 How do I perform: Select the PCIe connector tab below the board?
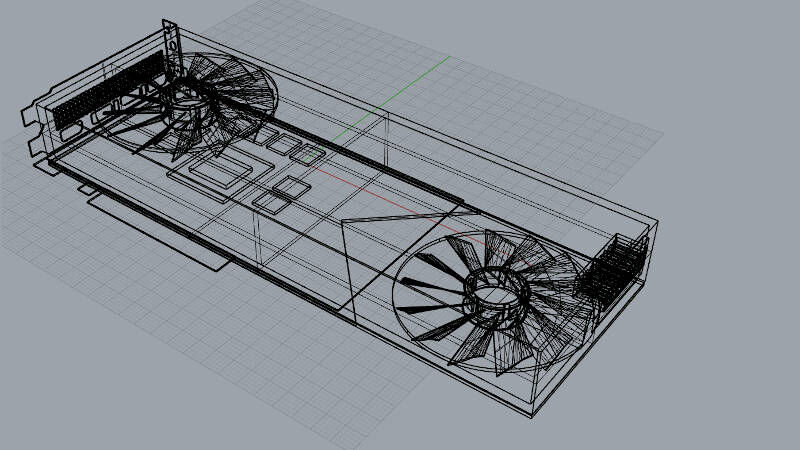point(159,233)
